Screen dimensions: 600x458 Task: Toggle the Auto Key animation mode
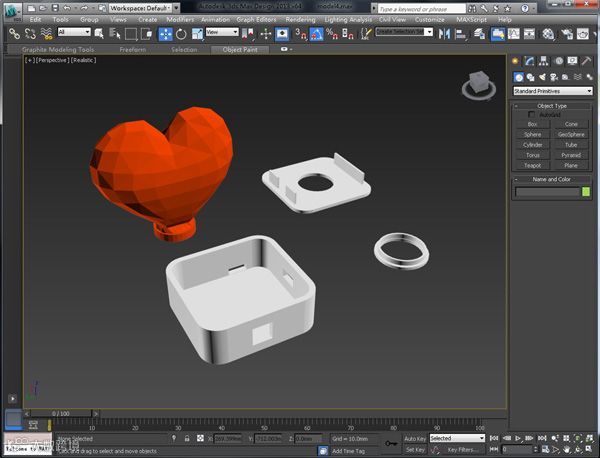[415, 438]
